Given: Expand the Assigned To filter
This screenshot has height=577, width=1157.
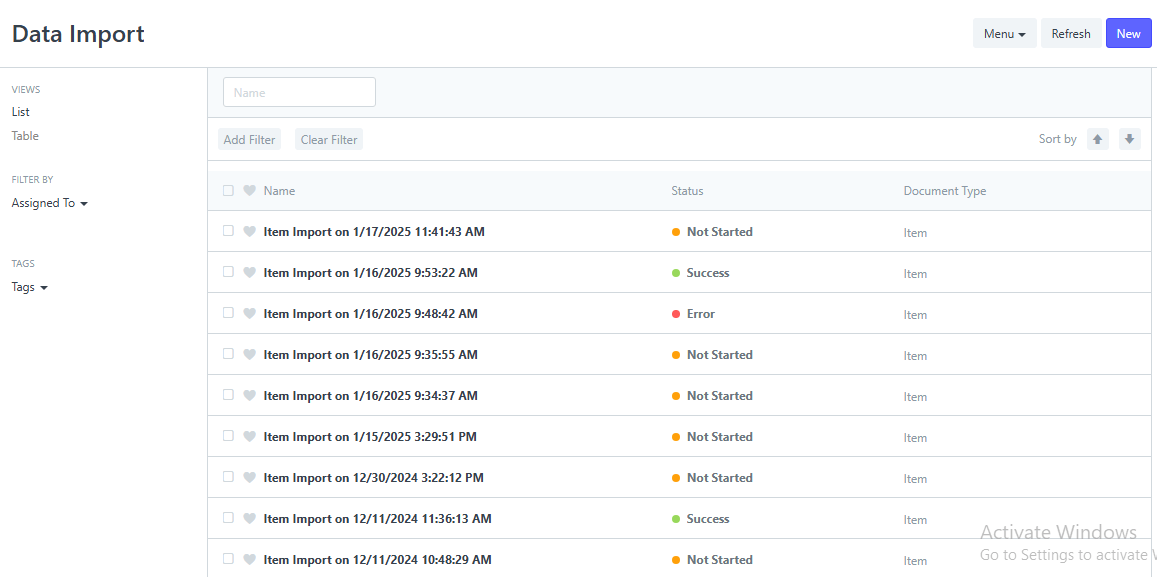Looking at the screenshot, I should pyautogui.click(x=49, y=203).
